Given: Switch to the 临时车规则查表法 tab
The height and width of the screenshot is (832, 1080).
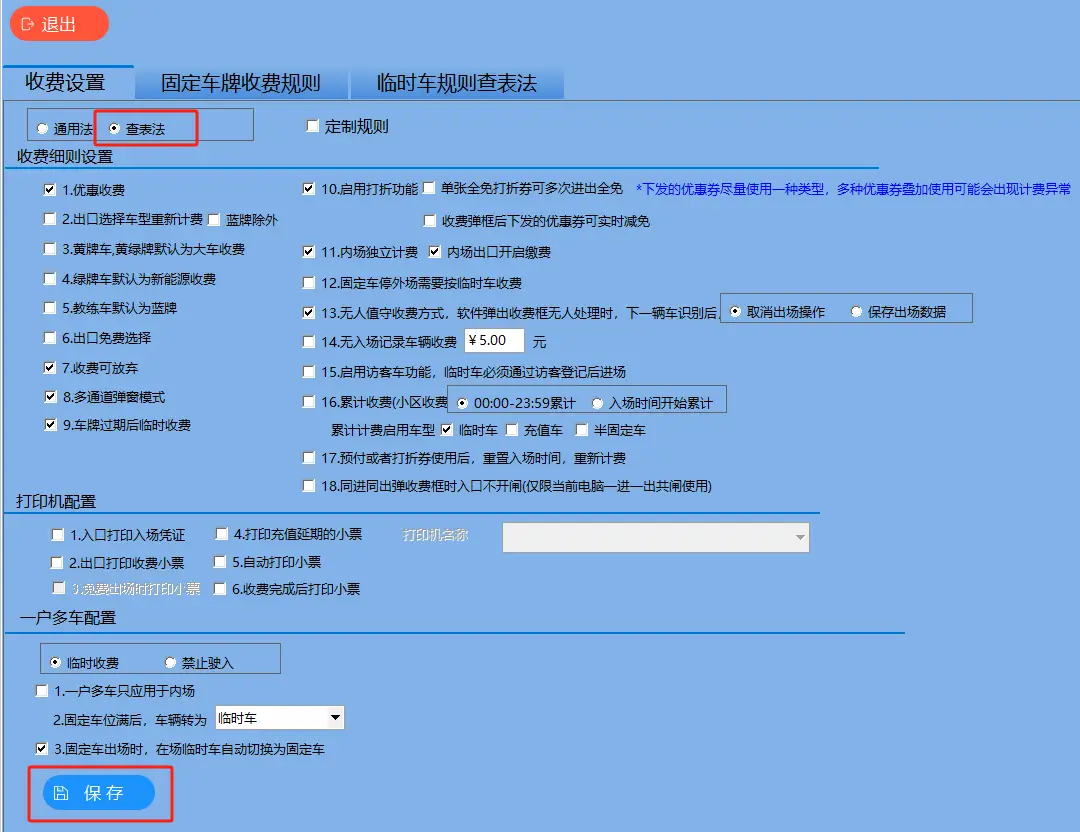Looking at the screenshot, I should coord(457,83).
